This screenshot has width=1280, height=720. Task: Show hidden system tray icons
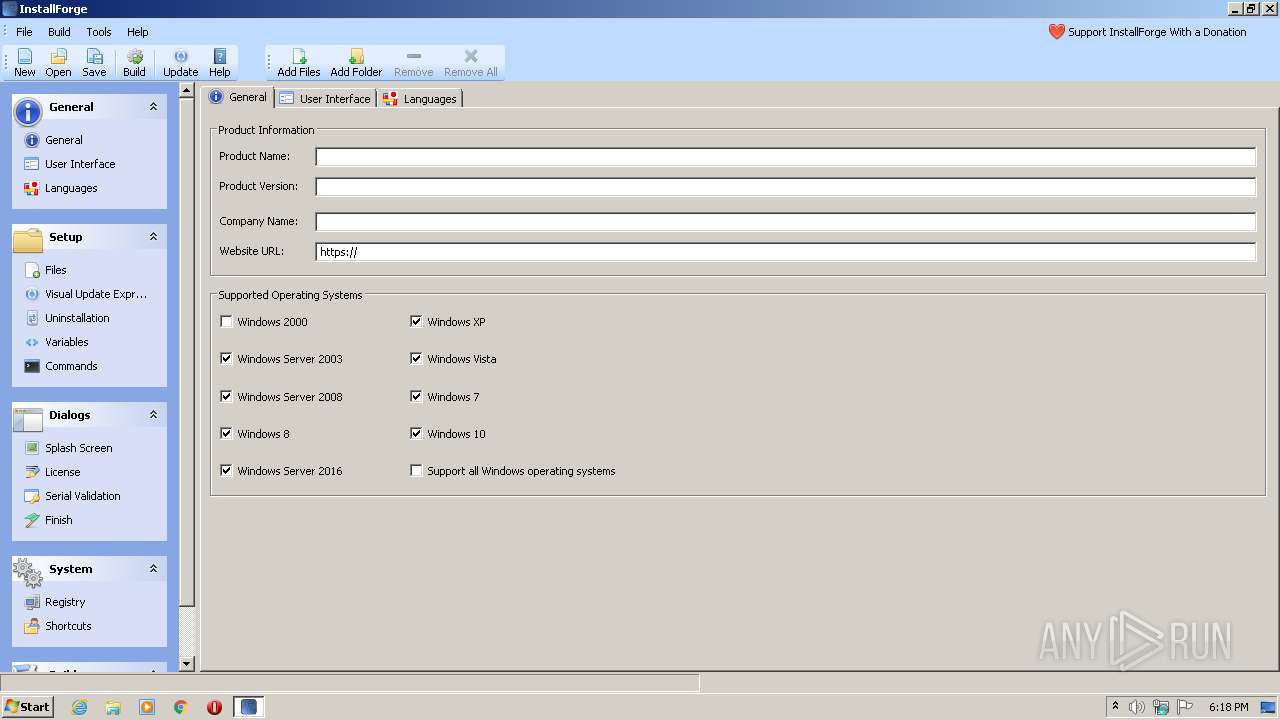[x=1115, y=707]
